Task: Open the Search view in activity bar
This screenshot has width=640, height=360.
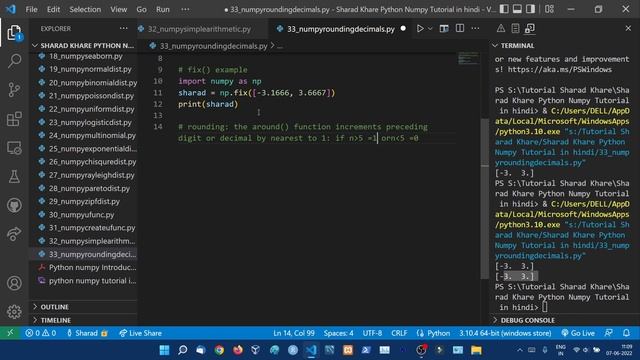Action: click(x=14, y=61)
